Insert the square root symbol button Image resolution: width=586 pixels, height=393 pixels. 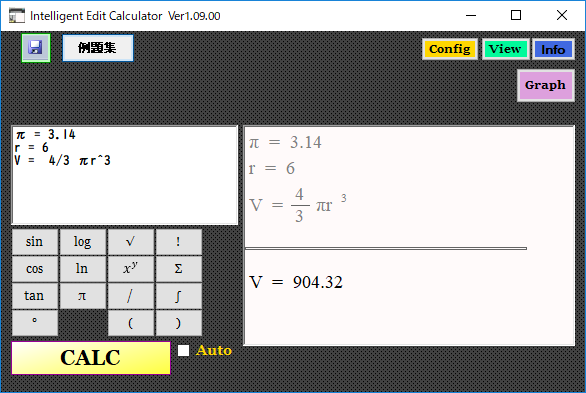tap(130, 242)
